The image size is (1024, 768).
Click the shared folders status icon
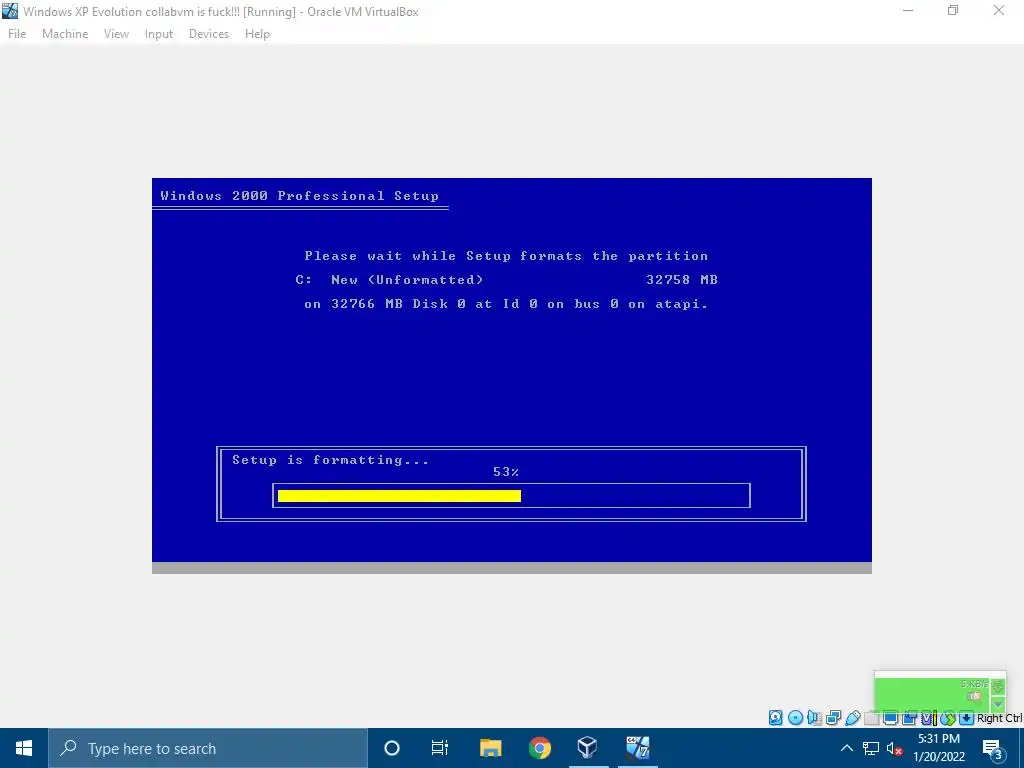871,718
